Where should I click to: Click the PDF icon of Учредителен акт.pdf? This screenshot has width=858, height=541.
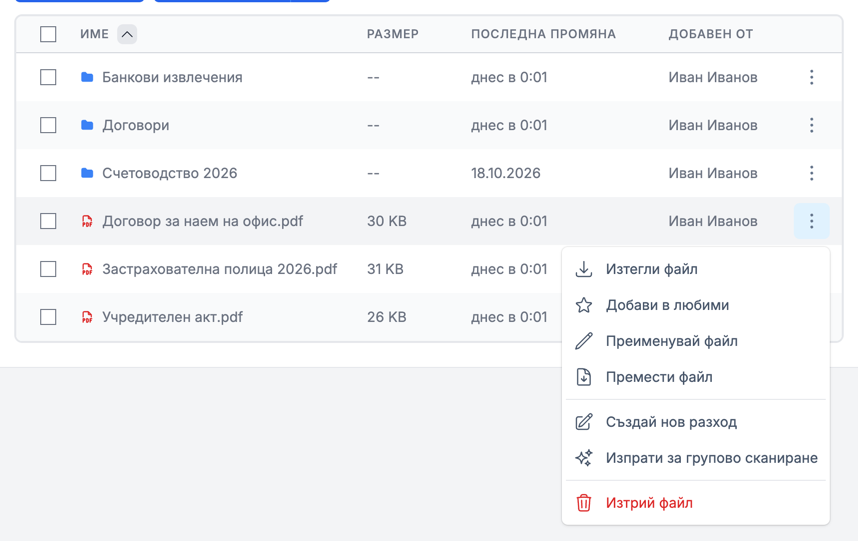tap(87, 317)
